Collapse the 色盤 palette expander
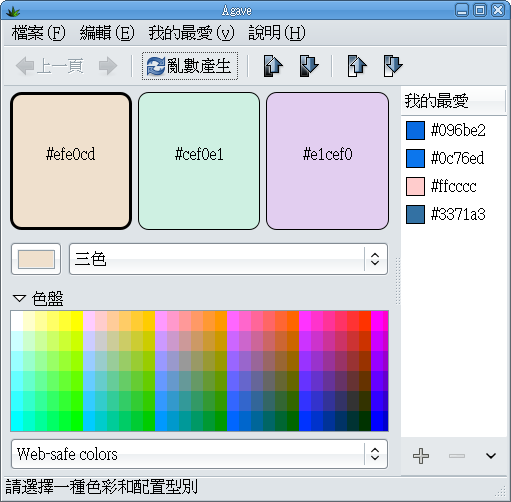The height and width of the screenshot is (502, 511). click(x=19, y=298)
